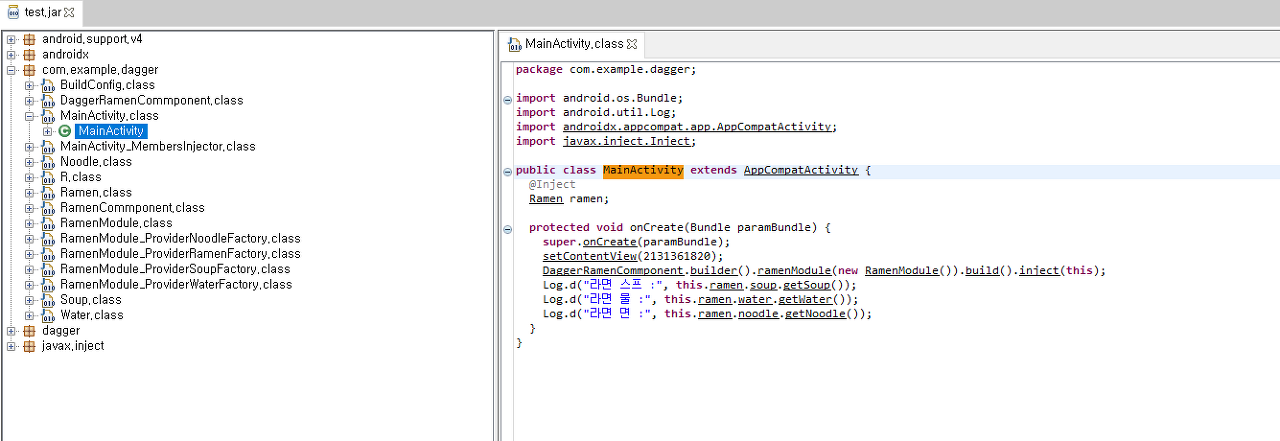Click the BuildConfig.class file icon

[x=48, y=85]
